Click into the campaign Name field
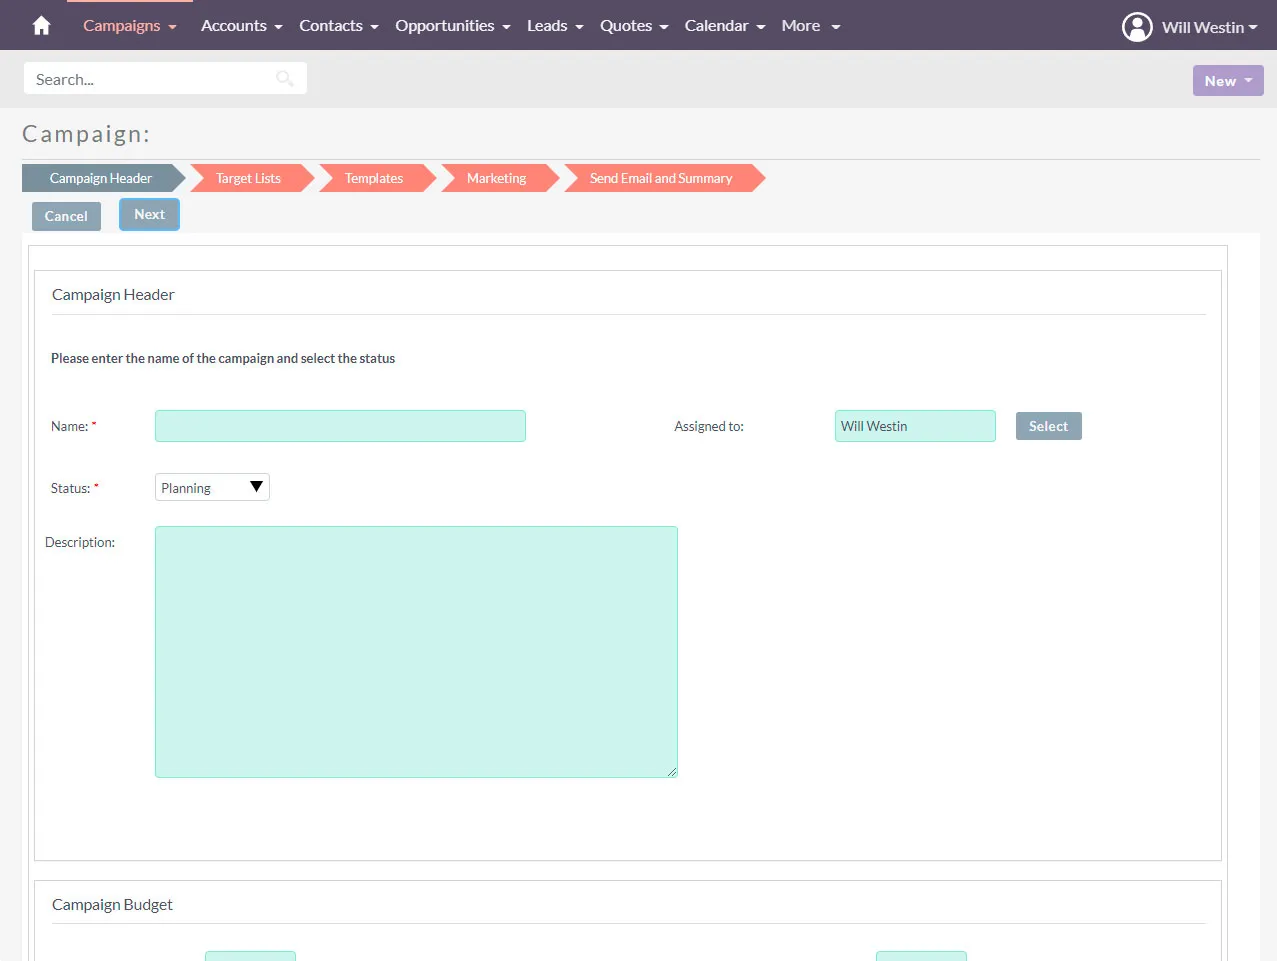Image resolution: width=1277 pixels, height=961 pixels. (x=340, y=426)
